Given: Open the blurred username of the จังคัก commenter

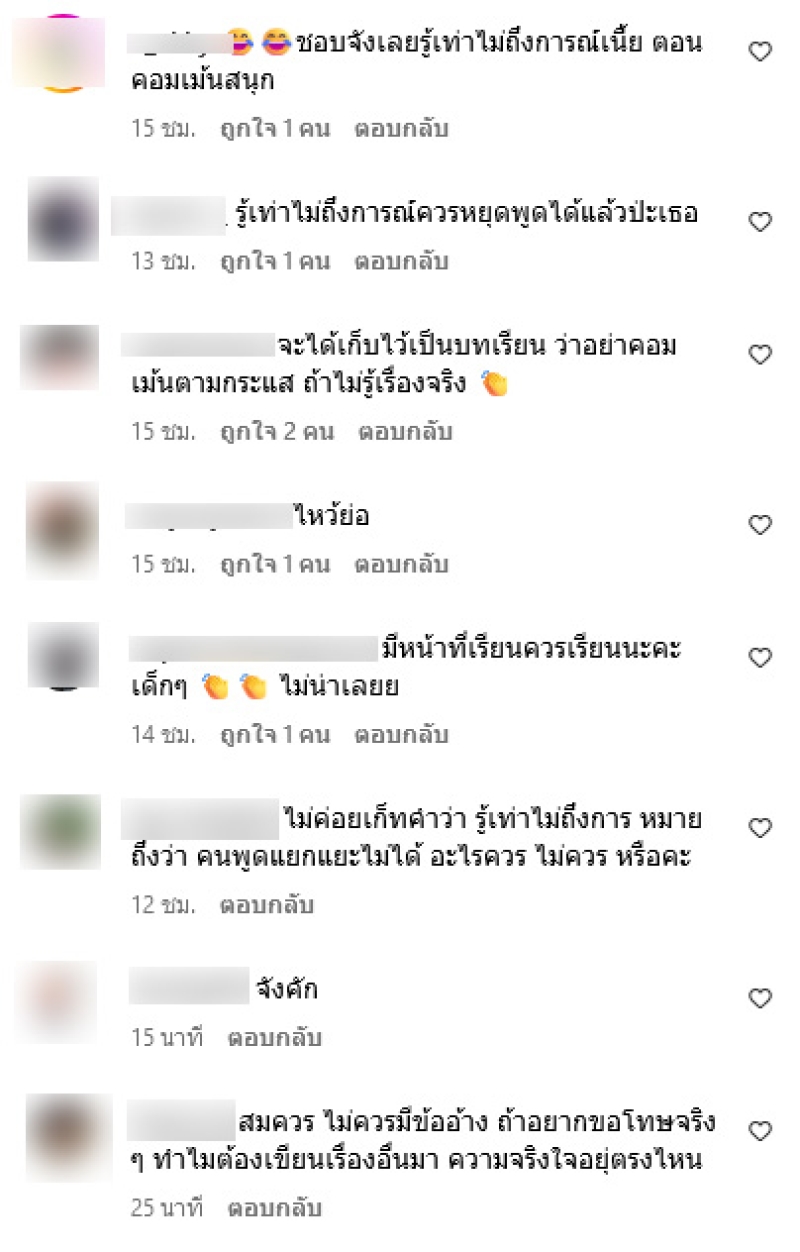Looking at the screenshot, I should pos(189,988).
